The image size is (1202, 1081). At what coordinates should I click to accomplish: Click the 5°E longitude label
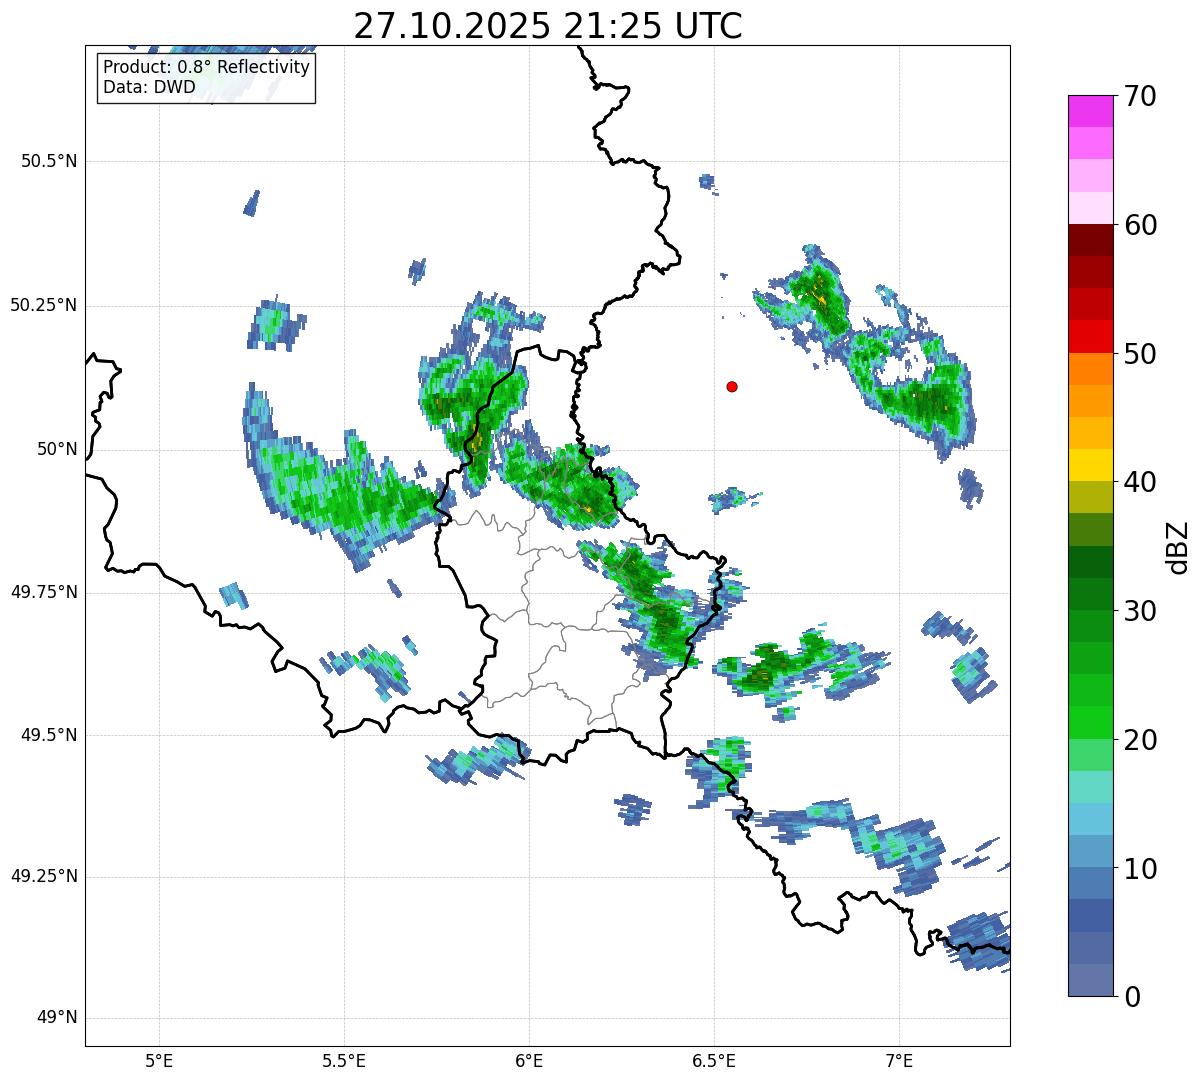click(x=159, y=1060)
